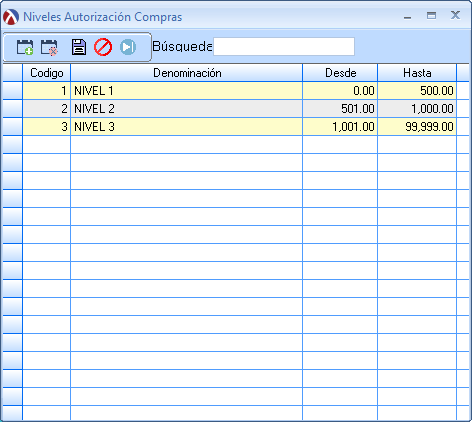472x422 pixels.
Task: Click the Hasta value 99,999.00
Action: (x=417, y=127)
